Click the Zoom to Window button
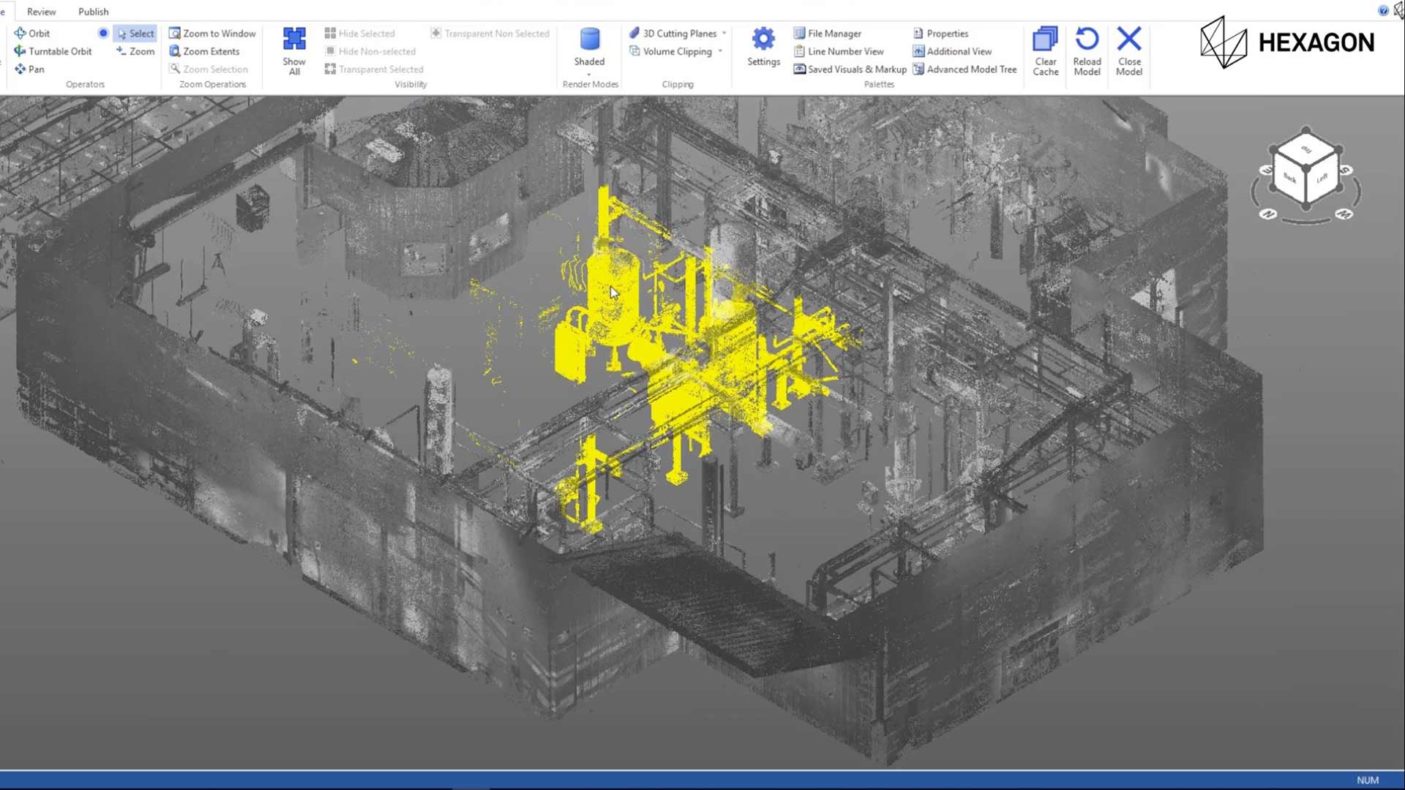 212,33
